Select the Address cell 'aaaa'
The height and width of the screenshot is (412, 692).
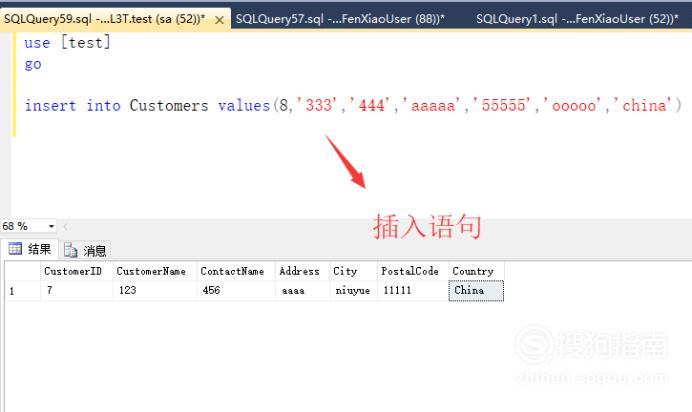point(303,291)
